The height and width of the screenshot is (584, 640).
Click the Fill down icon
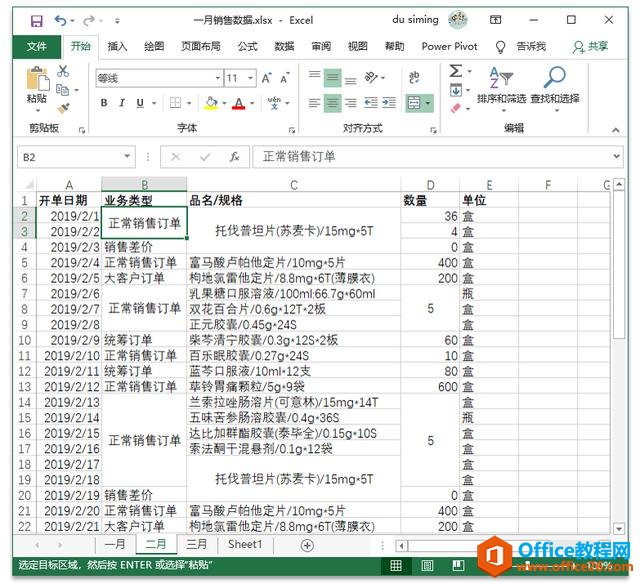pyautogui.click(x=456, y=90)
